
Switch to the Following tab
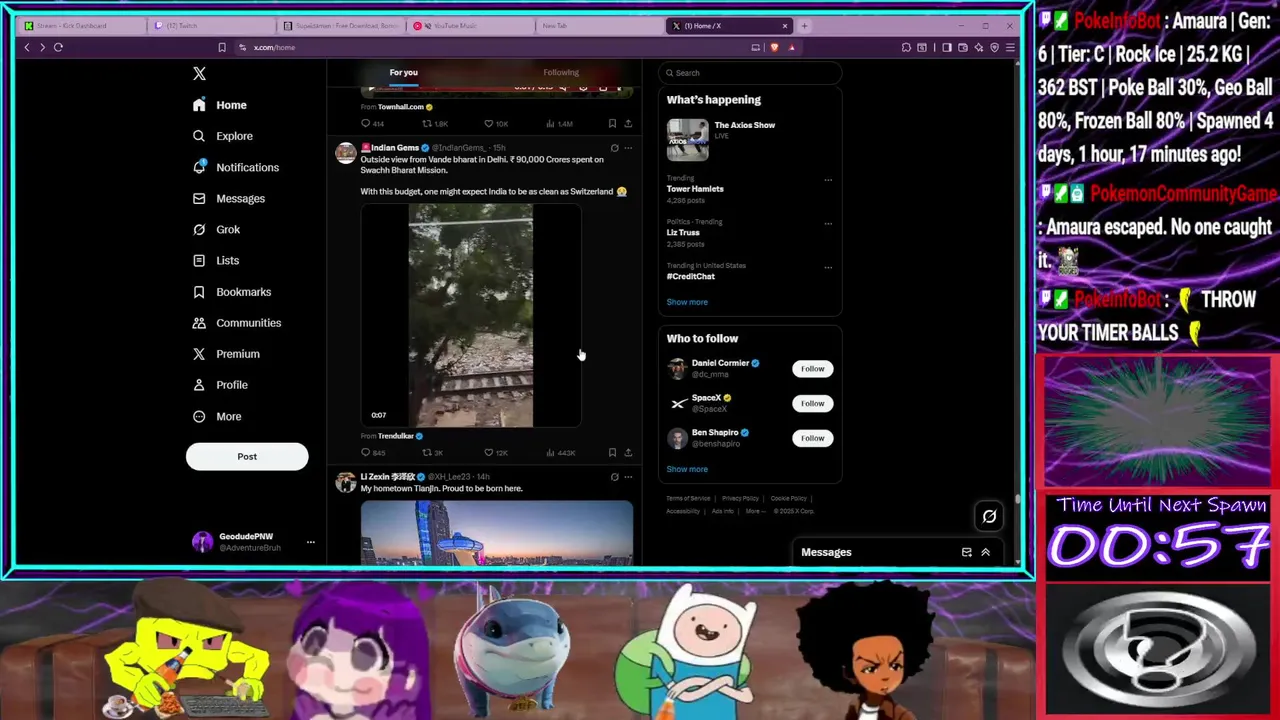(561, 72)
